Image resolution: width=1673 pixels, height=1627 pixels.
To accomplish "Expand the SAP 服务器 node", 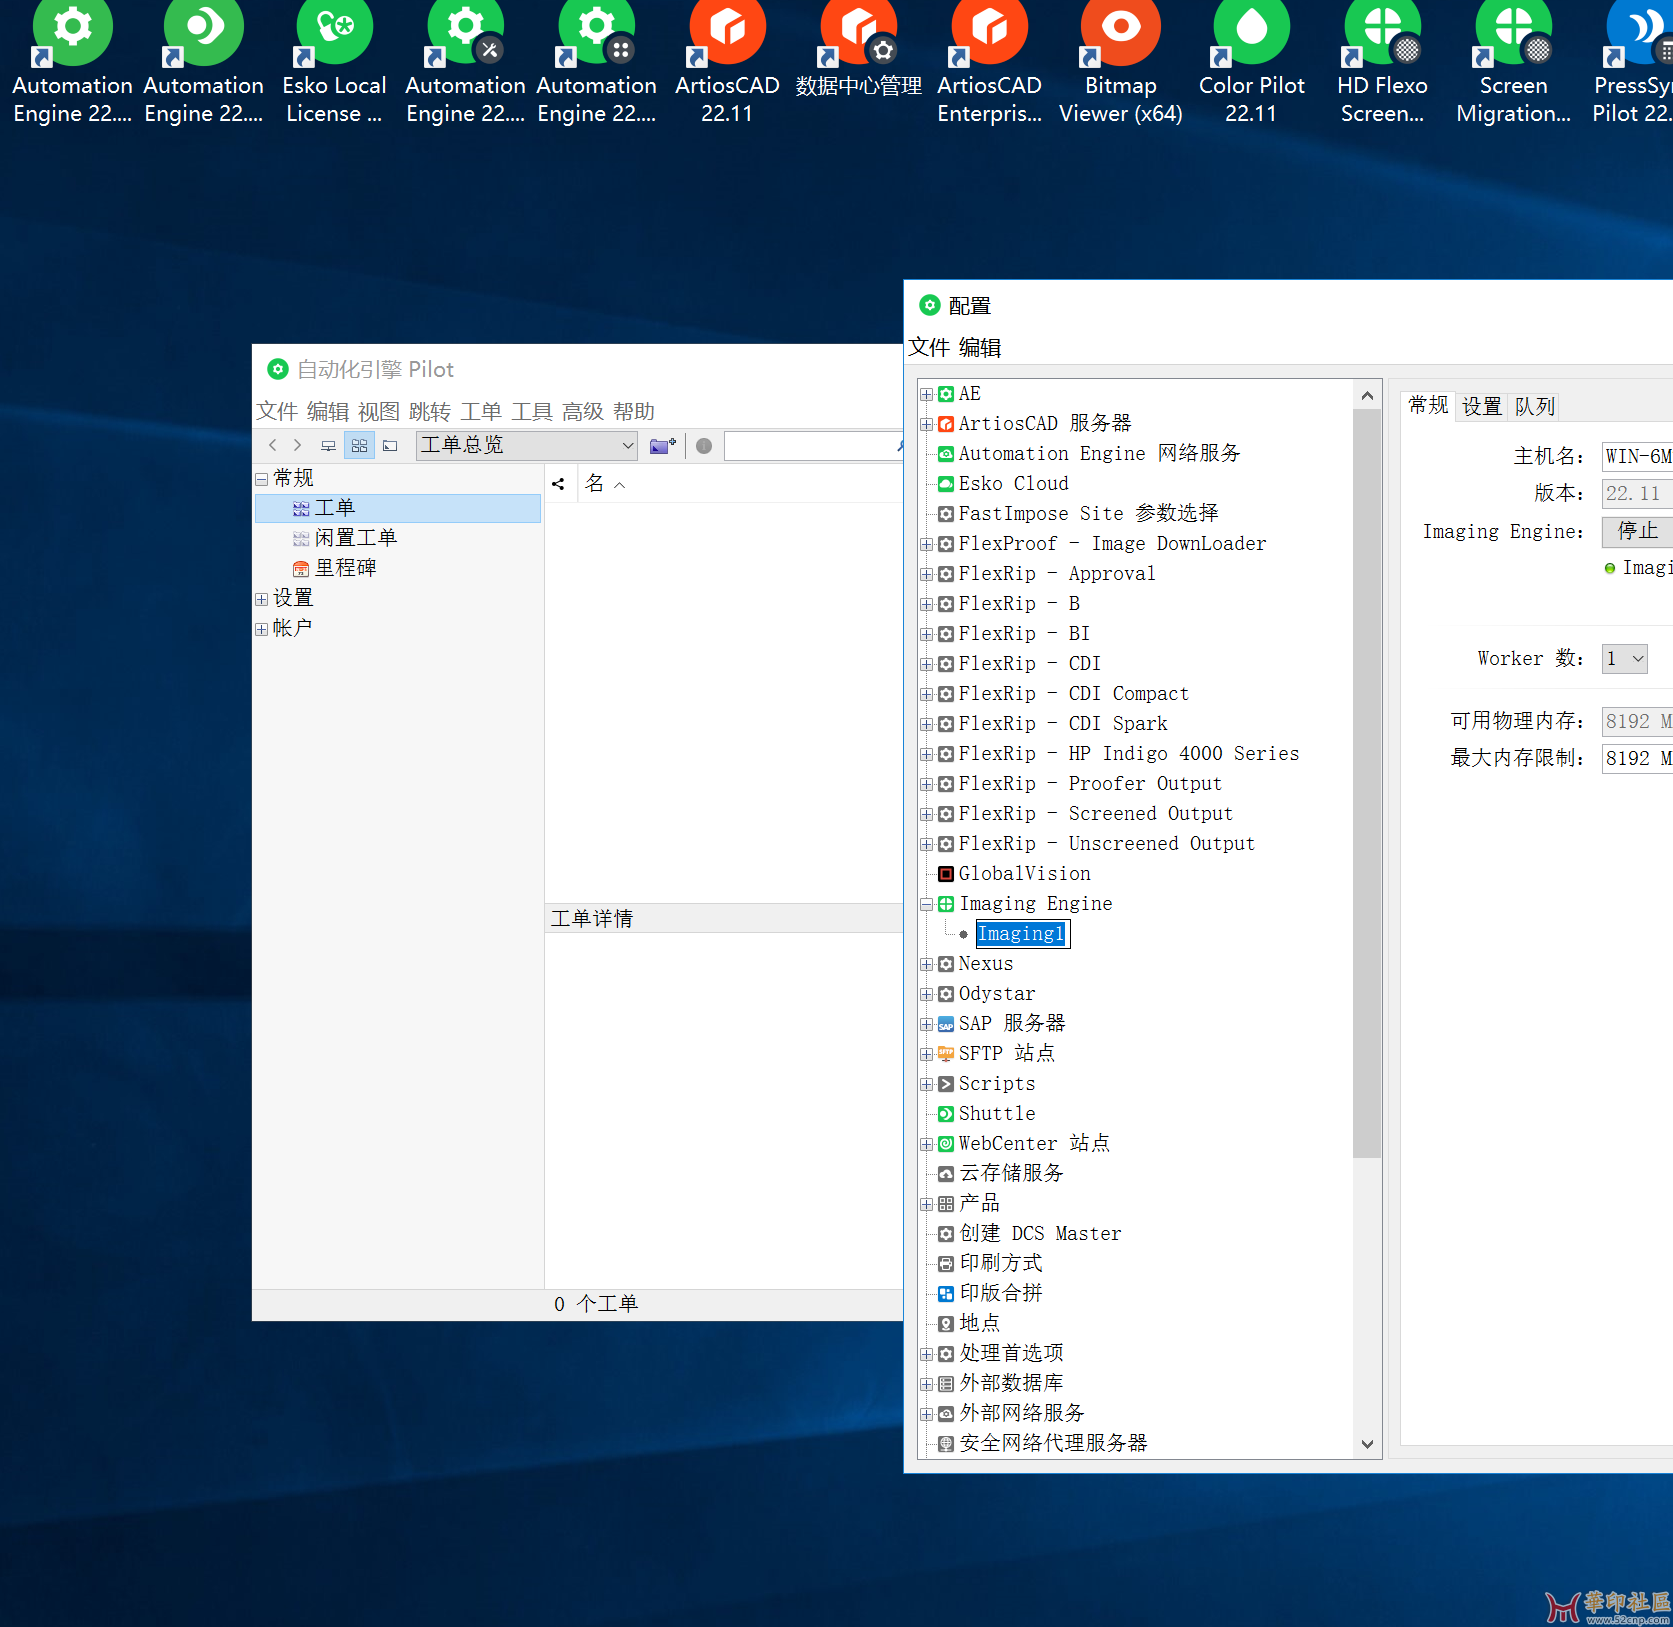I will pyautogui.click(x=927, y=1025).
